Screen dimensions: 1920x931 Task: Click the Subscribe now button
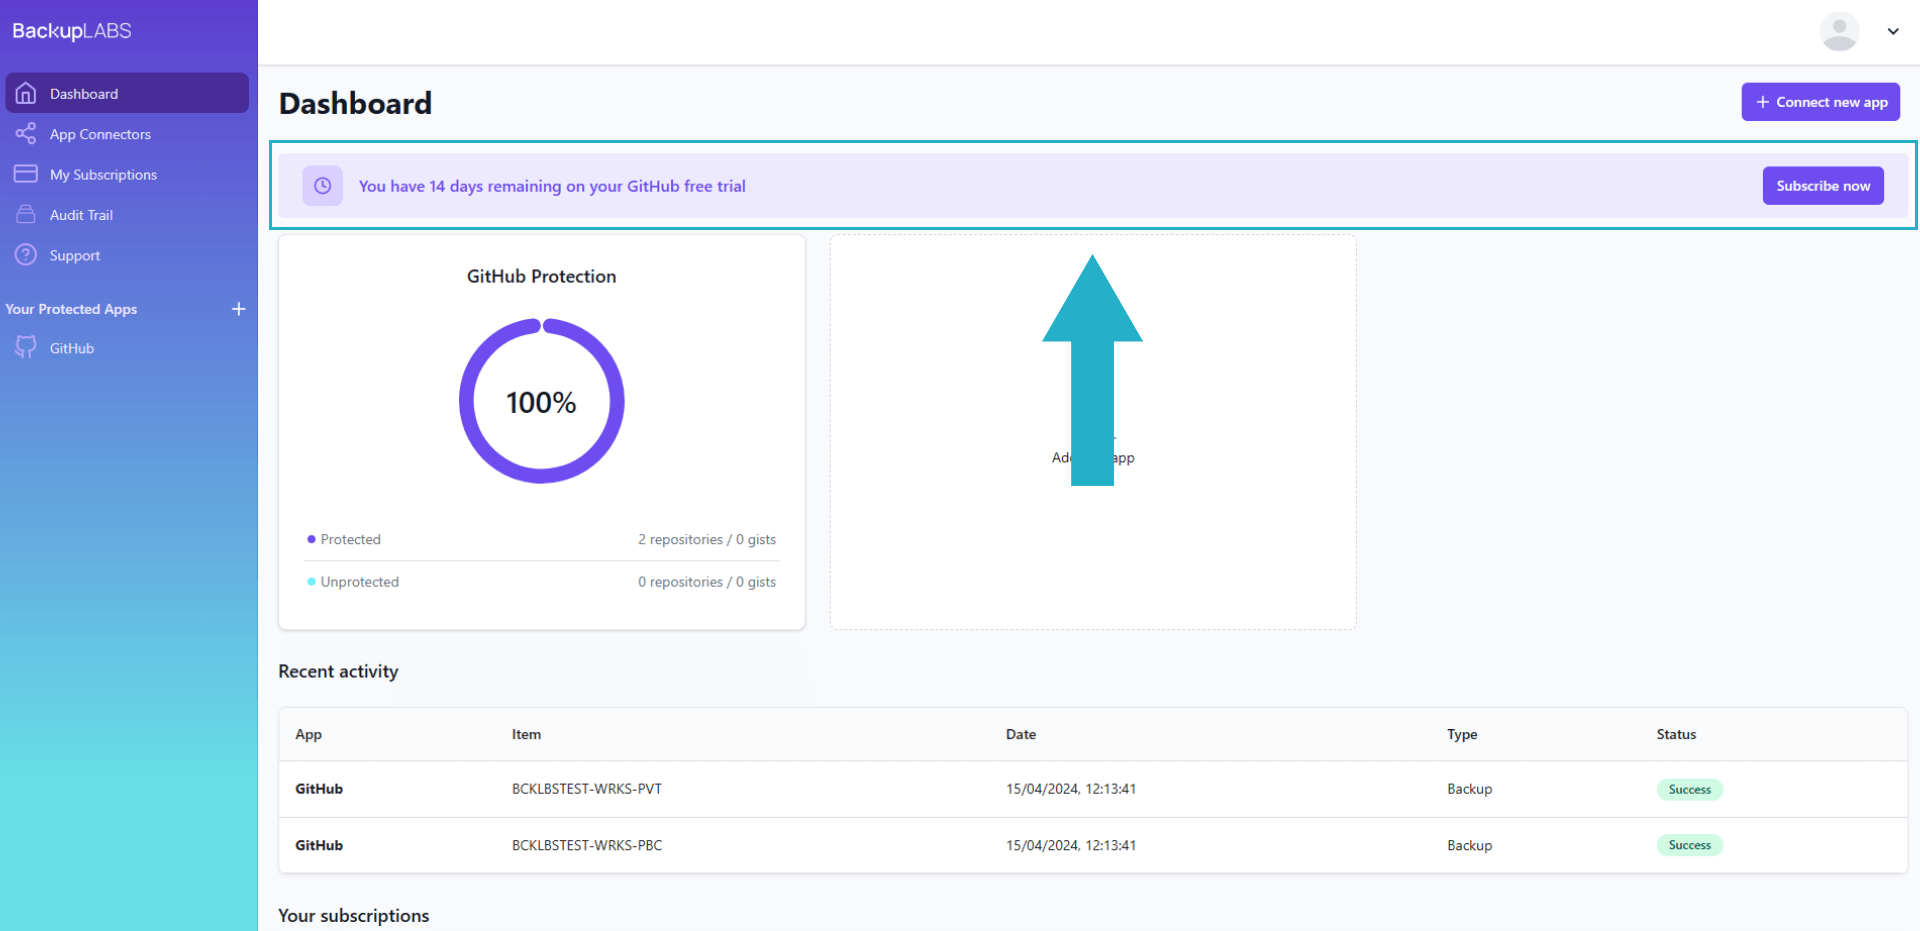(1823, 186)
